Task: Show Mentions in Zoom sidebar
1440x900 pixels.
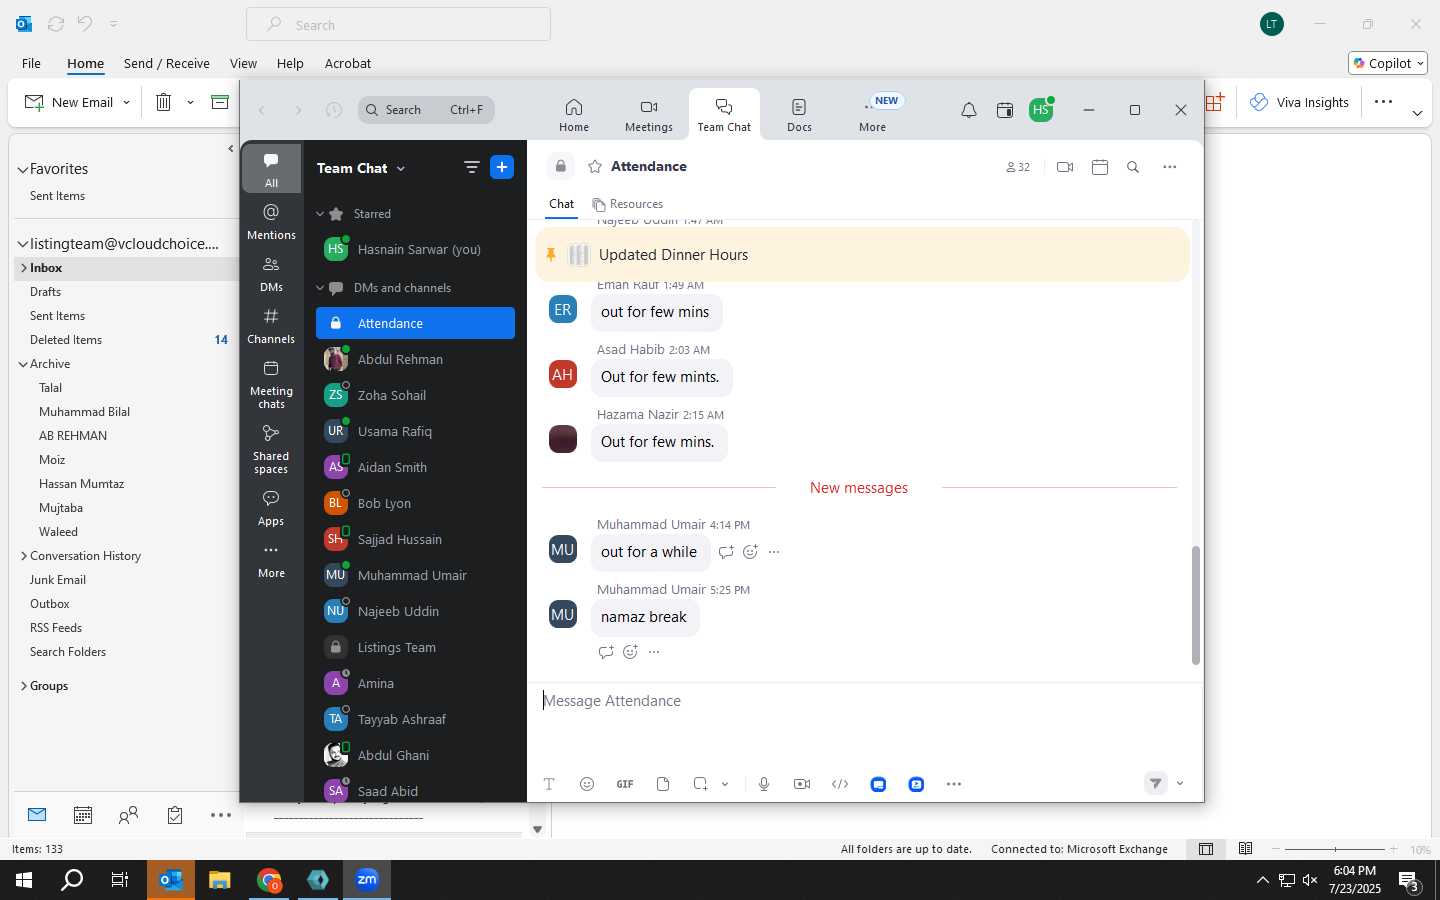Action: pyautogui.click(x=271, y=221)
